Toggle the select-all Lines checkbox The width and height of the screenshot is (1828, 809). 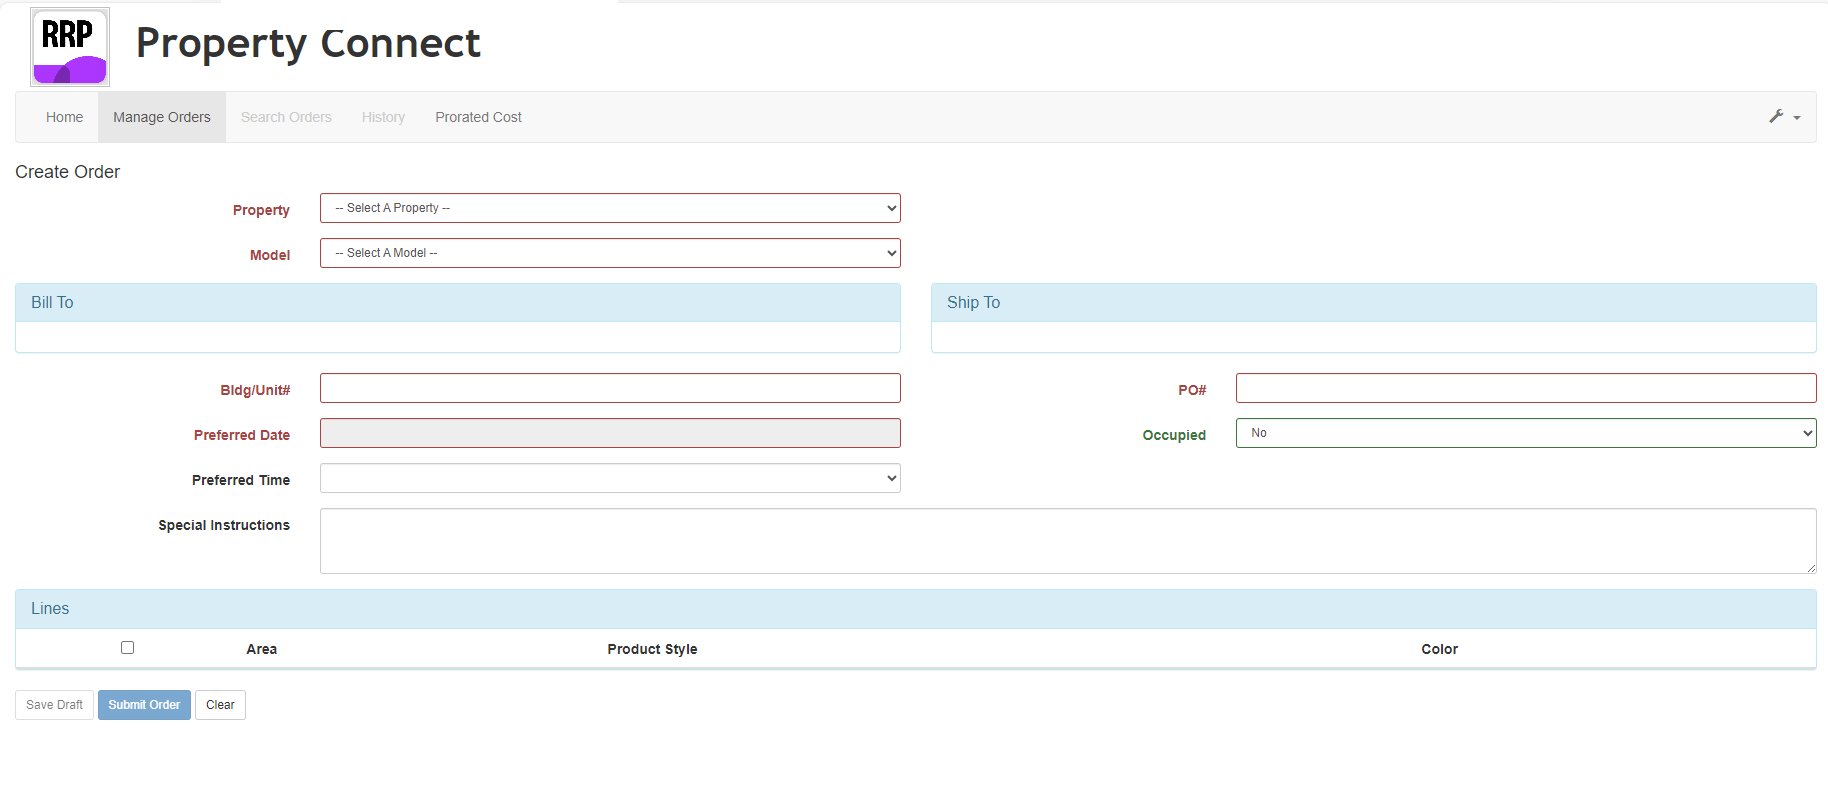pyautogui.click(x=127, y=648)
